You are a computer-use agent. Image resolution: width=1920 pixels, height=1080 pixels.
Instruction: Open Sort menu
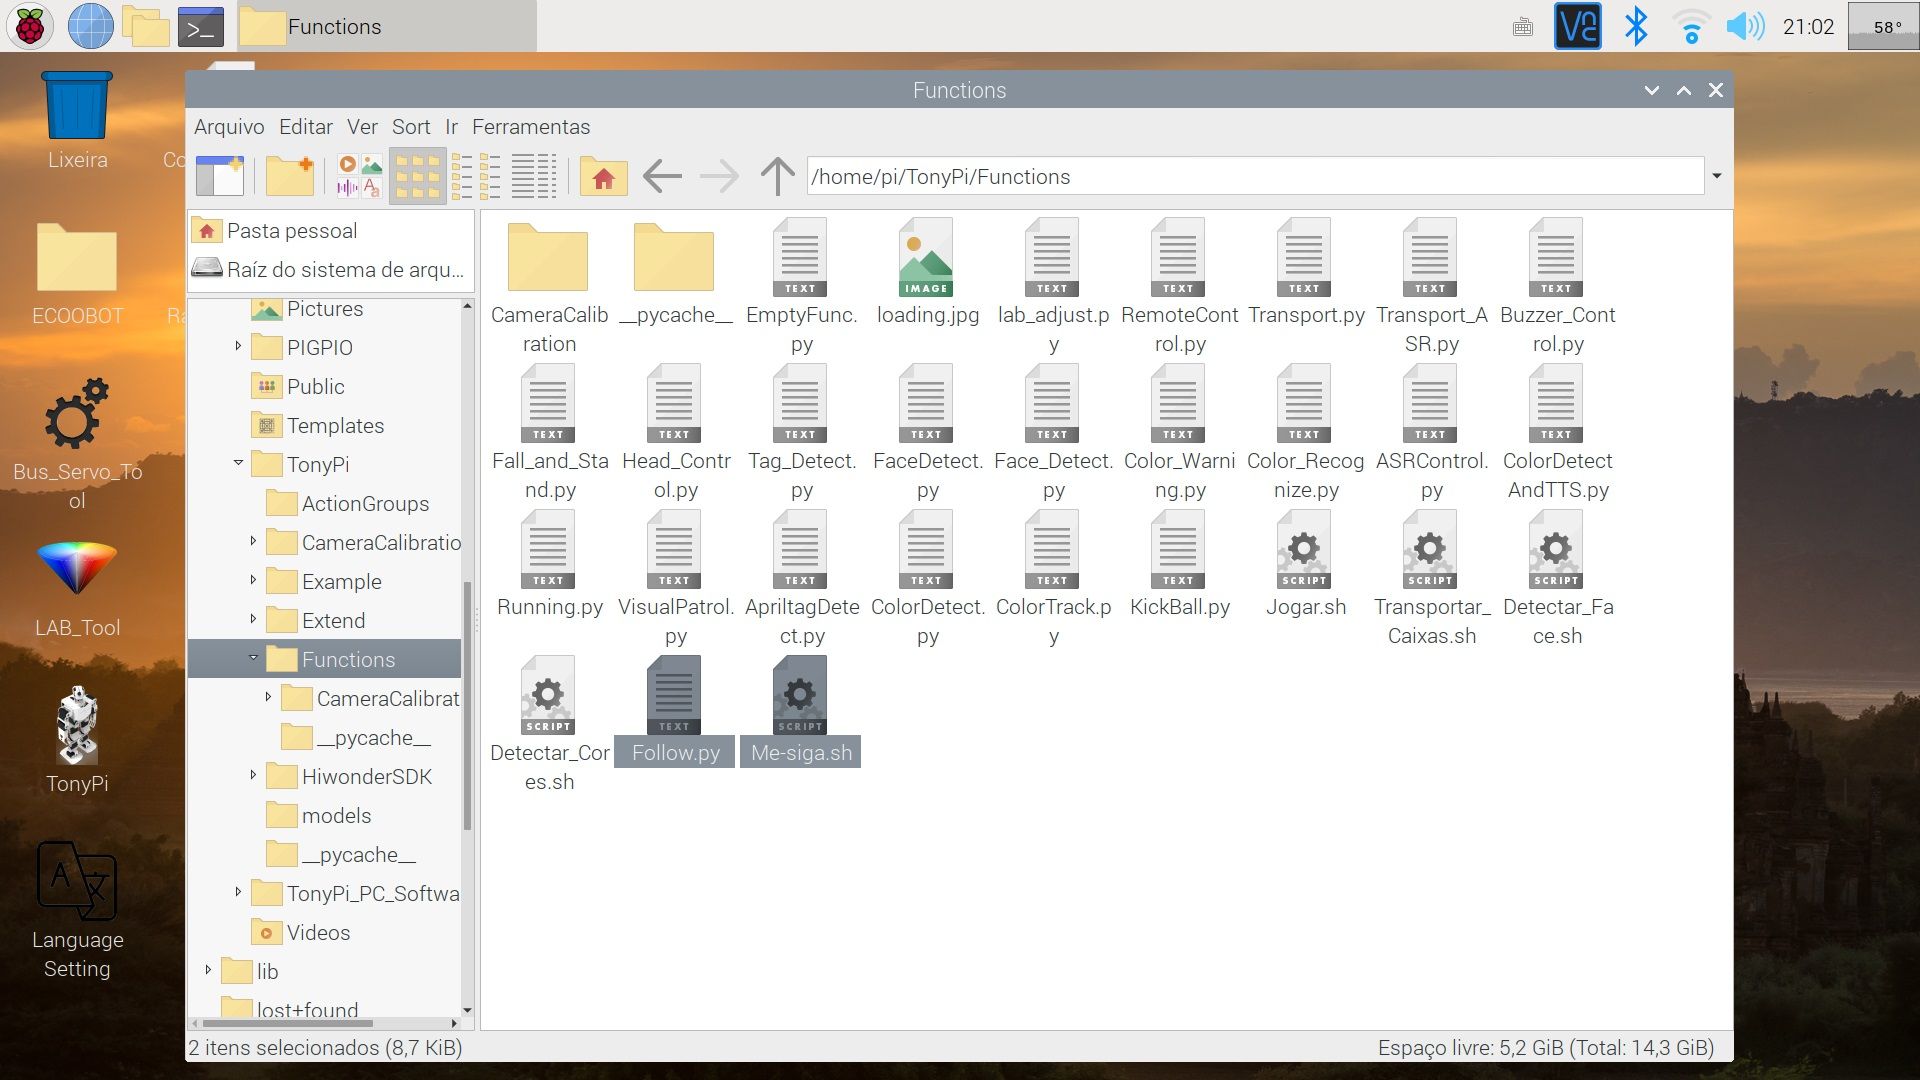tap(411, 127)
